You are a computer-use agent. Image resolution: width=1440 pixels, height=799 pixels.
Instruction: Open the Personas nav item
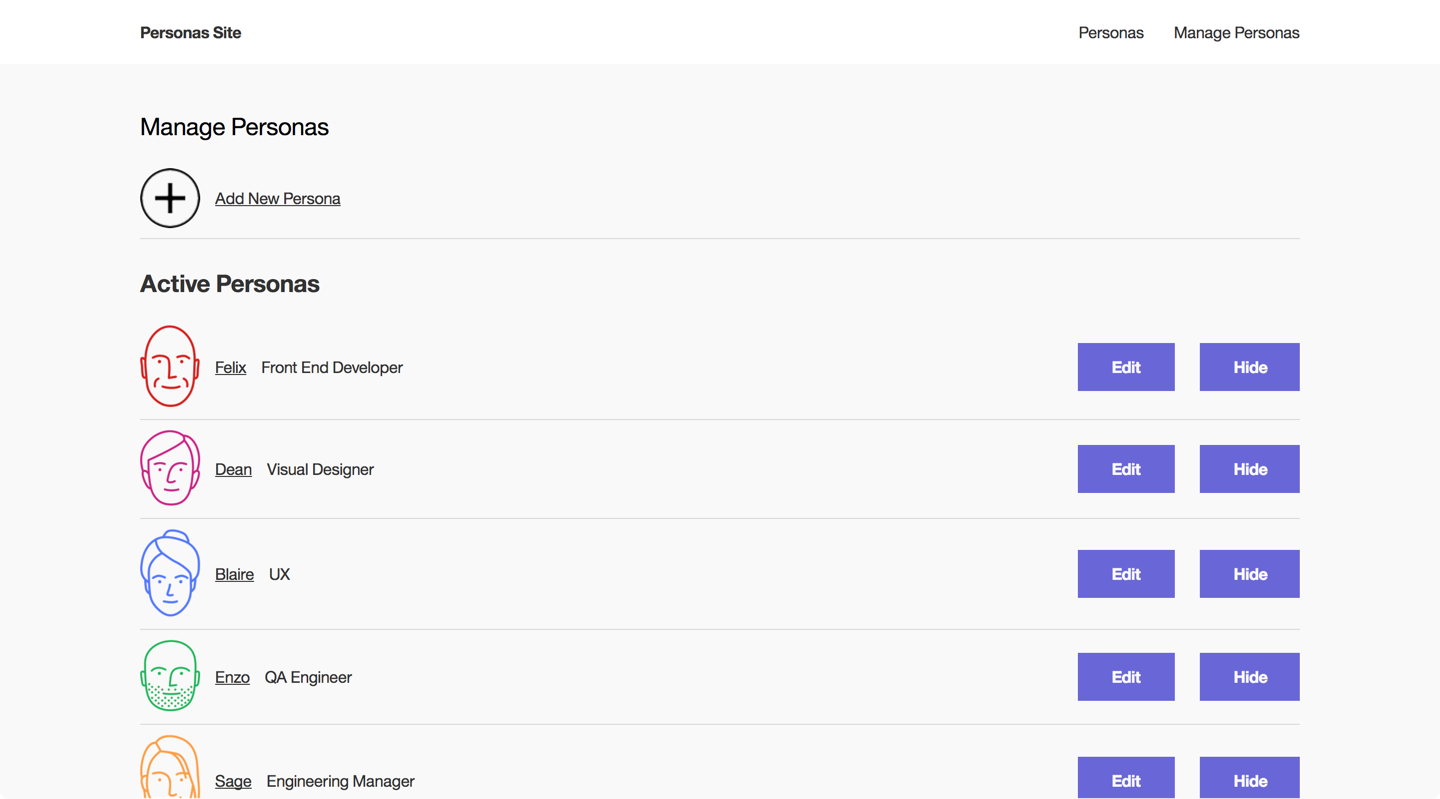(1110, 33)
